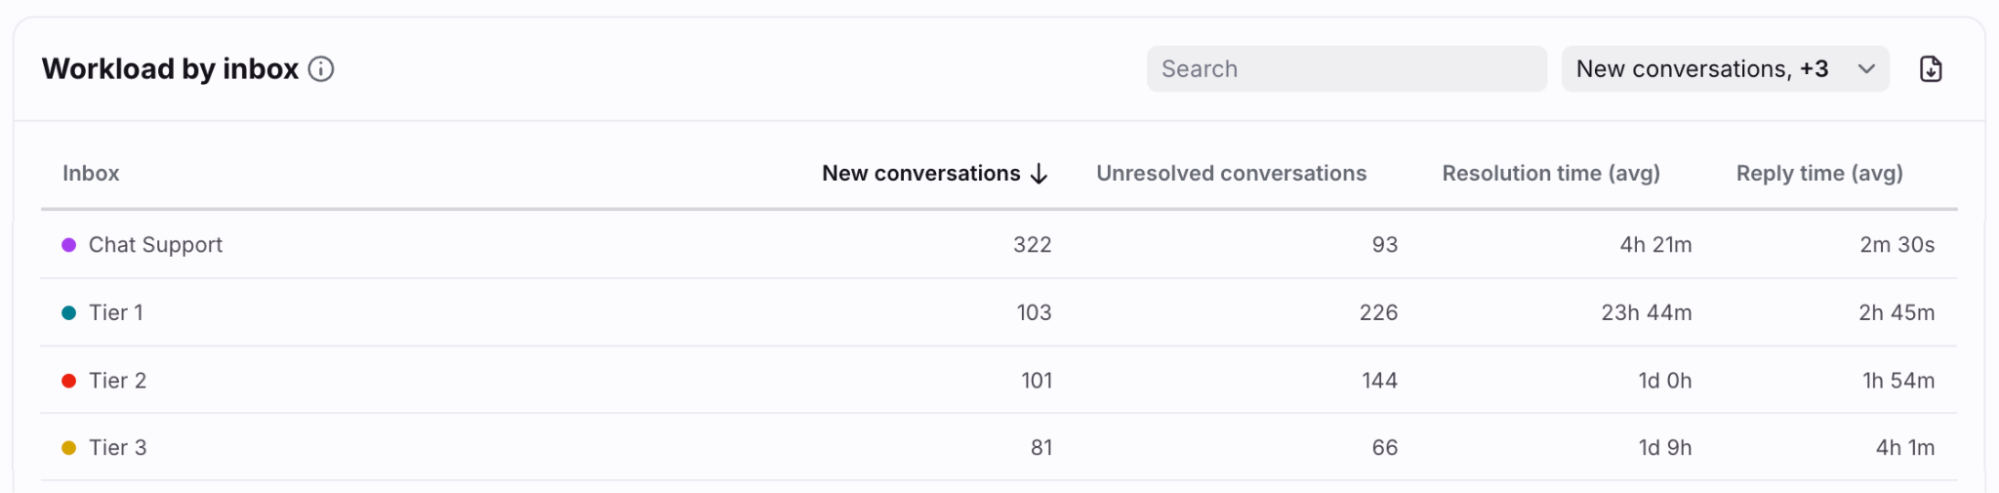Click the export download icon

1930,69
